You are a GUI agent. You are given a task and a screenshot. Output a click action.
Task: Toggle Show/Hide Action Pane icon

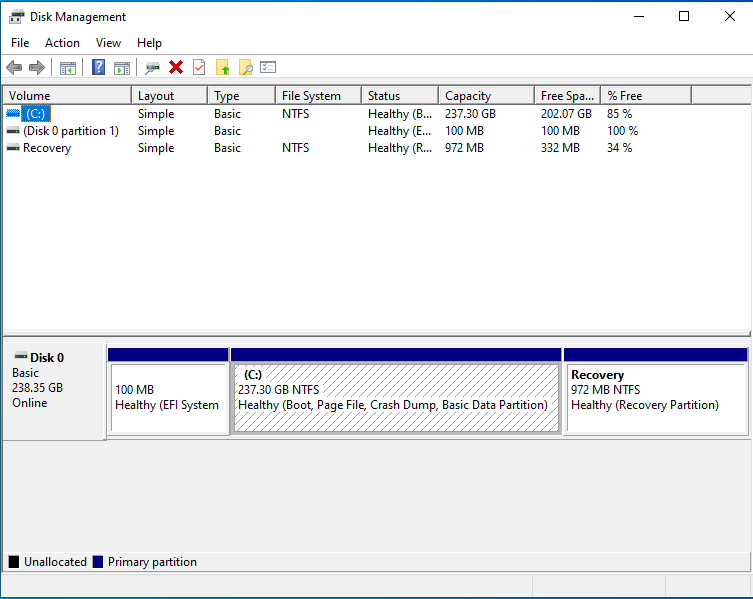tap(122, 68)
